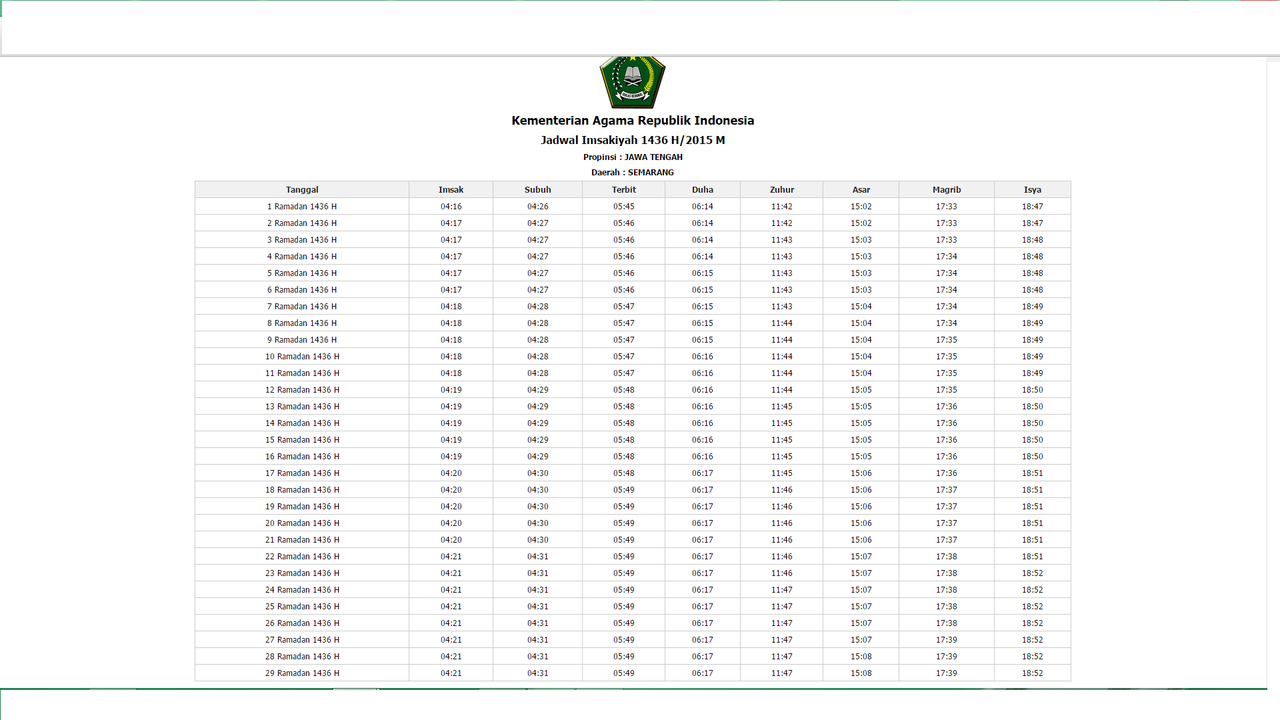Click Isya time 18:52 for 29 Ramadan
Image resolution: width=1280 pixels, height=720 pixels.
pos(1033,673)
